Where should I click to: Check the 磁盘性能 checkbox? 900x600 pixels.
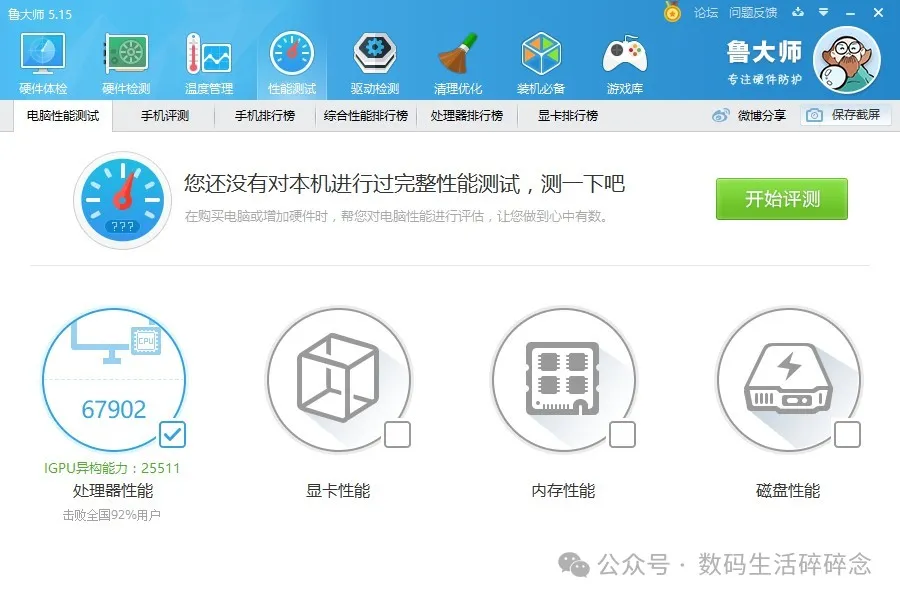(x=847, y=435)
